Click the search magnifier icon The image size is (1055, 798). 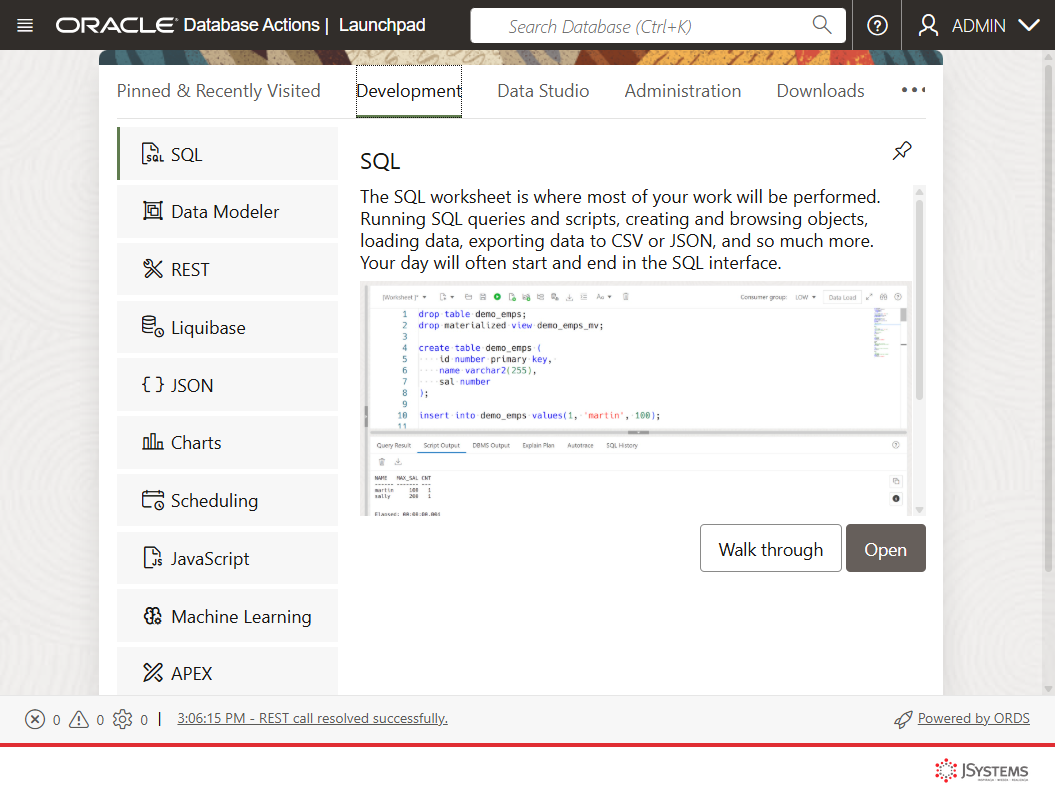[x=822, y=26]
